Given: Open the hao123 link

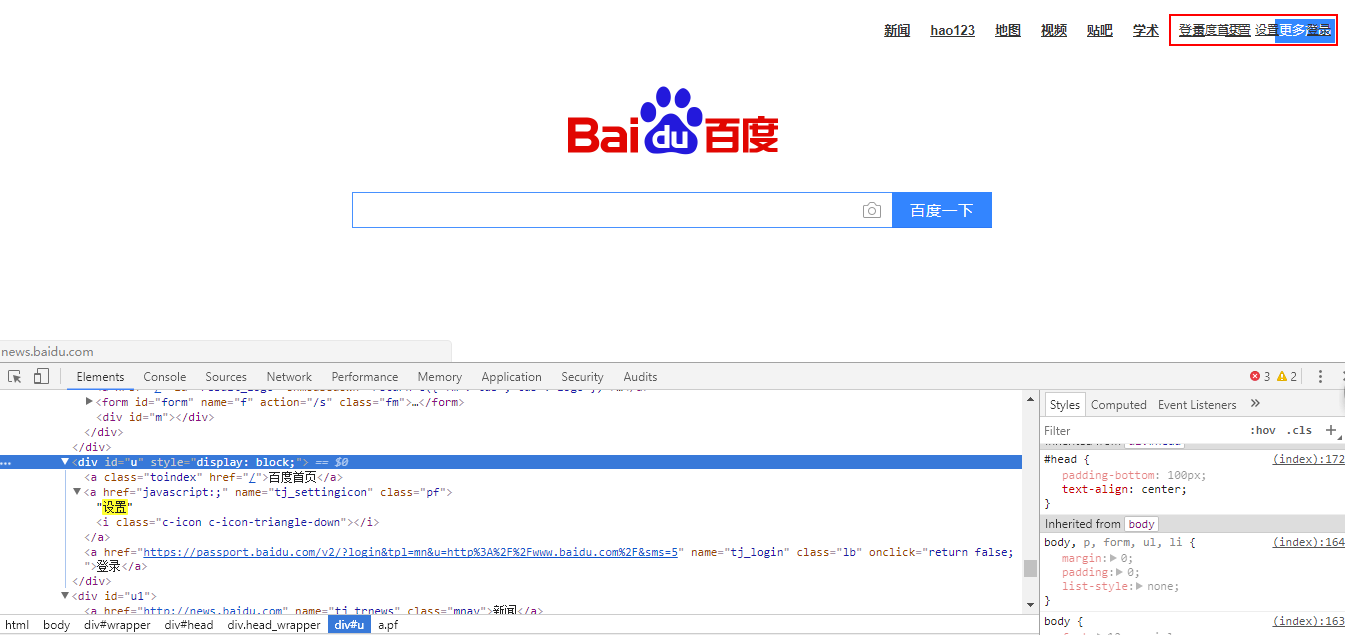Looking at the screenshot, I should tap(952, 31).
